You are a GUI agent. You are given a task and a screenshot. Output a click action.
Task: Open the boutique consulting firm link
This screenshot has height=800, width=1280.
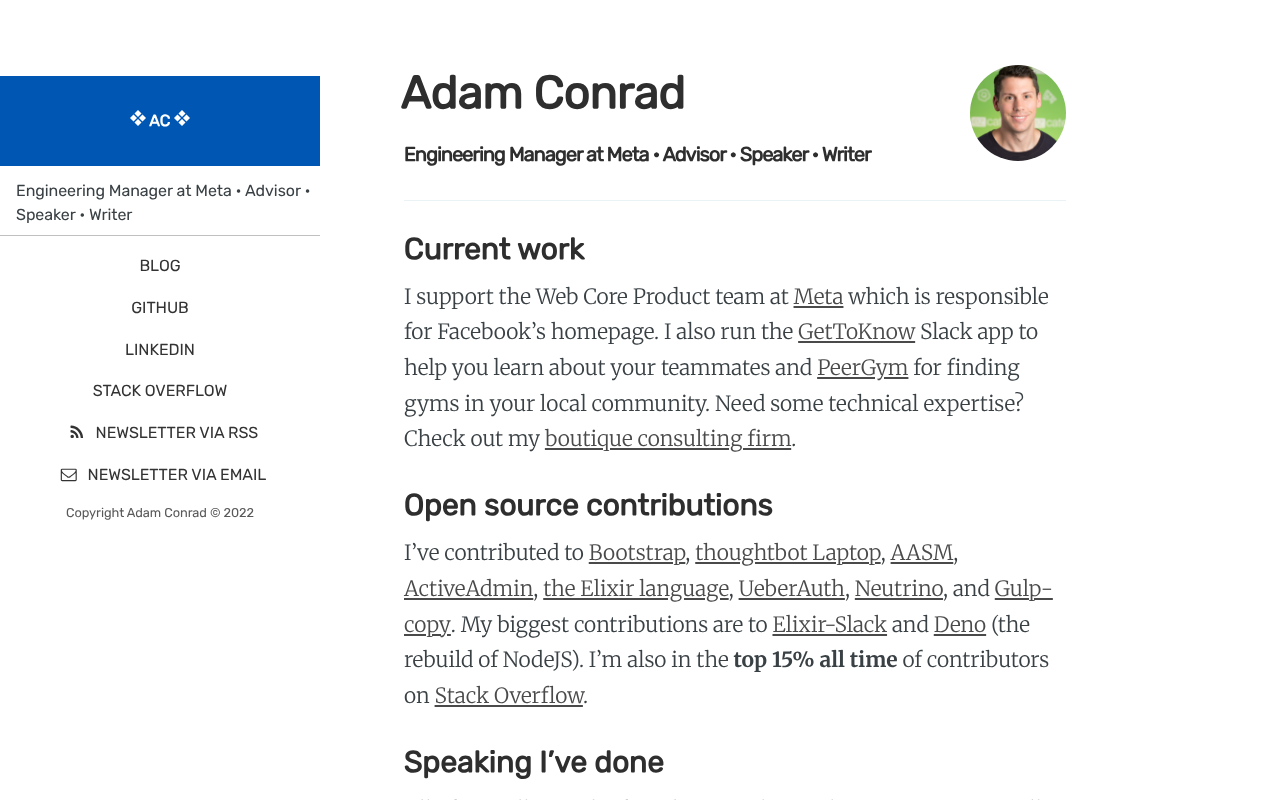(667, 439)
